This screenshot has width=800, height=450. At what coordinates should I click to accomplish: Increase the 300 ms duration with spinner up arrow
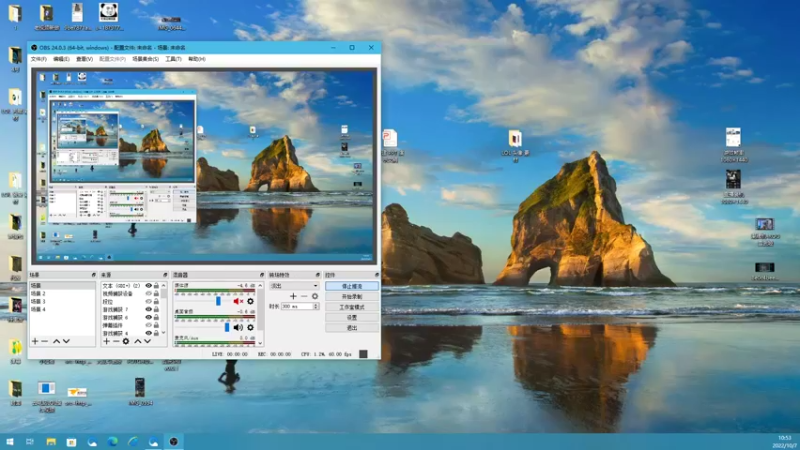click(x=316, y=305)
